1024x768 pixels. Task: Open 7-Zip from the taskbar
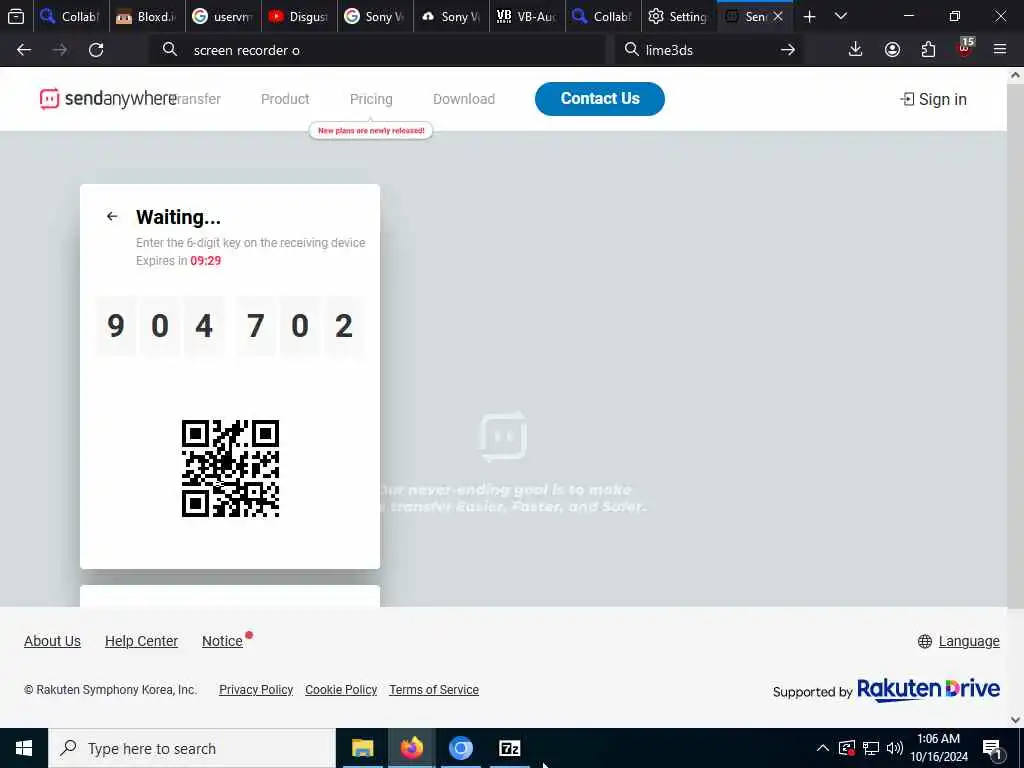point(509,748)
